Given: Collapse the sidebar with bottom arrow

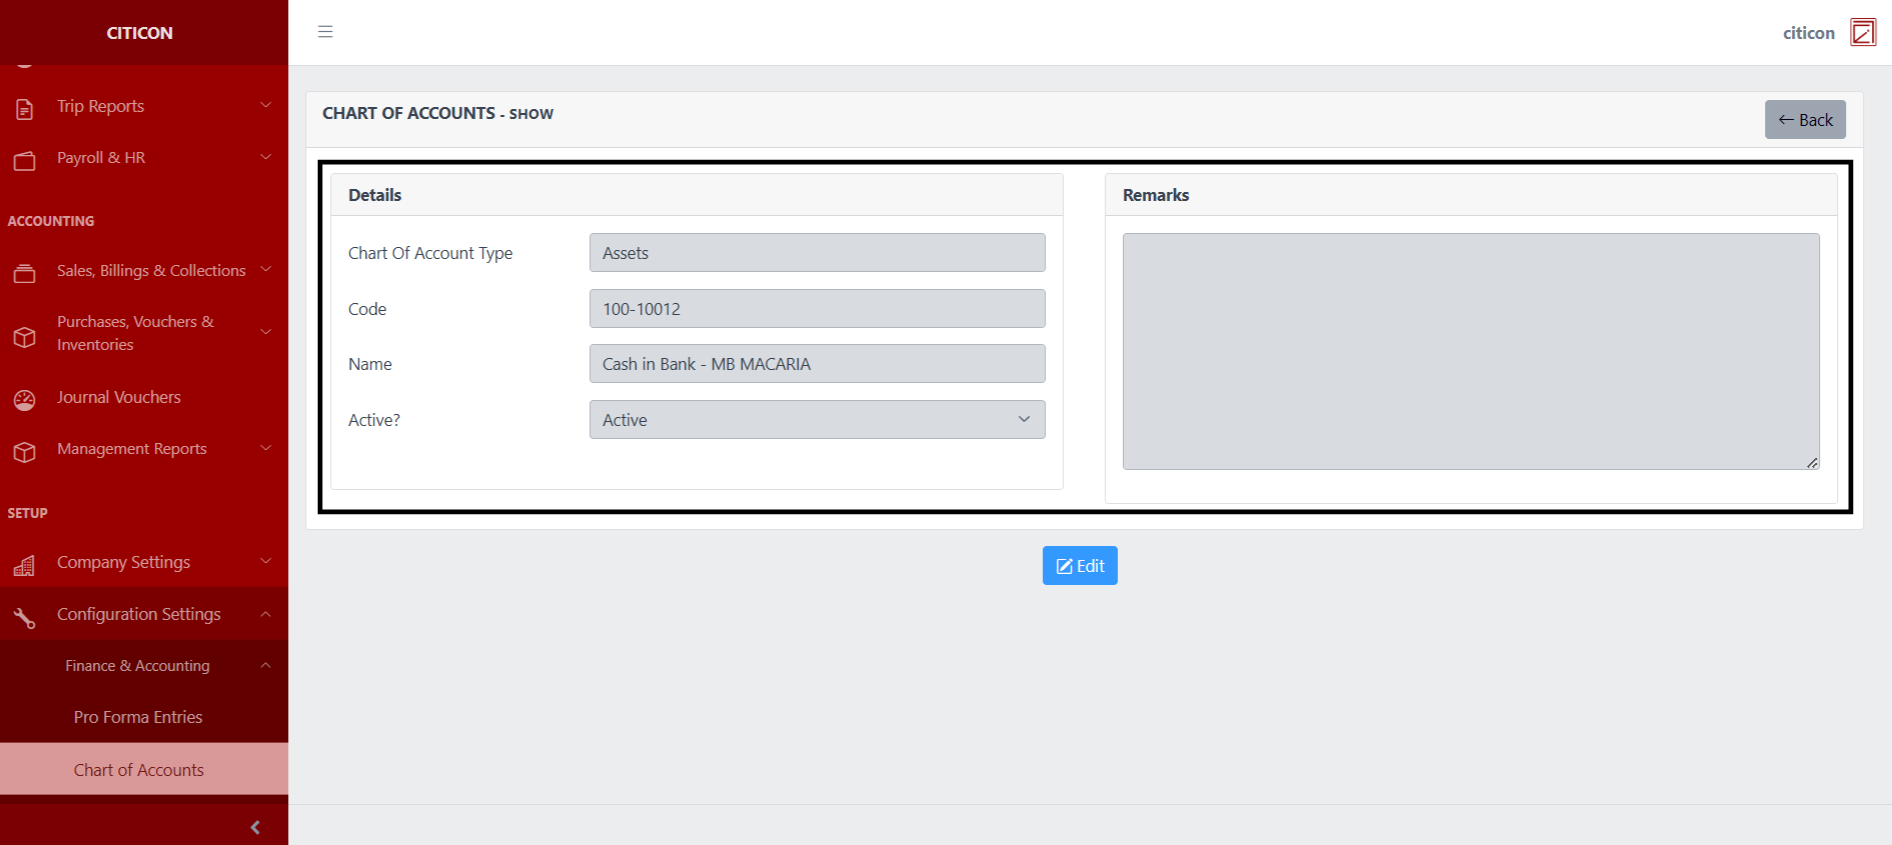Looking at the screenshot, I should pos(255,827).
